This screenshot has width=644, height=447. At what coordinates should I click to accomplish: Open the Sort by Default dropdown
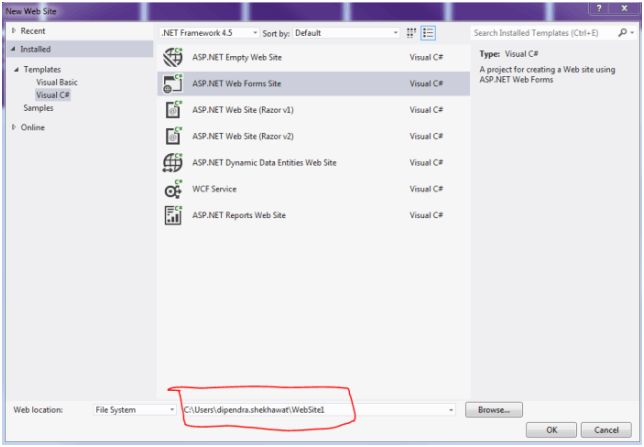tap(346, 33)
